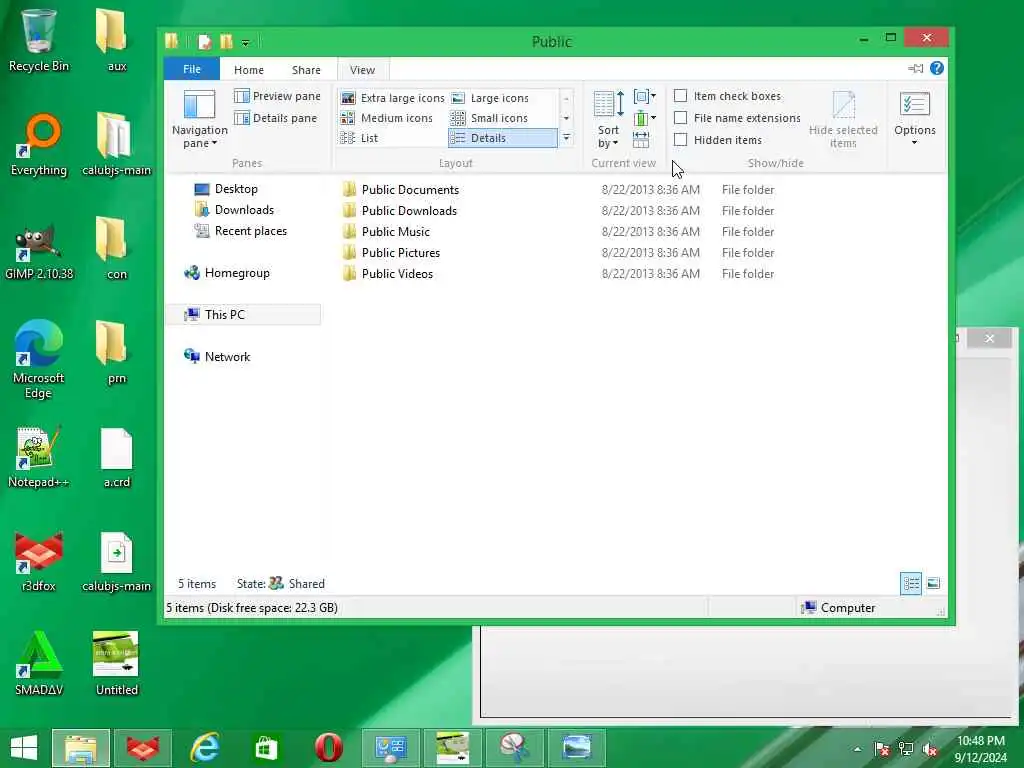Screen dimensions: 1024x768
Task: Switch to the Home tab
Action: (x=249, y=70)
